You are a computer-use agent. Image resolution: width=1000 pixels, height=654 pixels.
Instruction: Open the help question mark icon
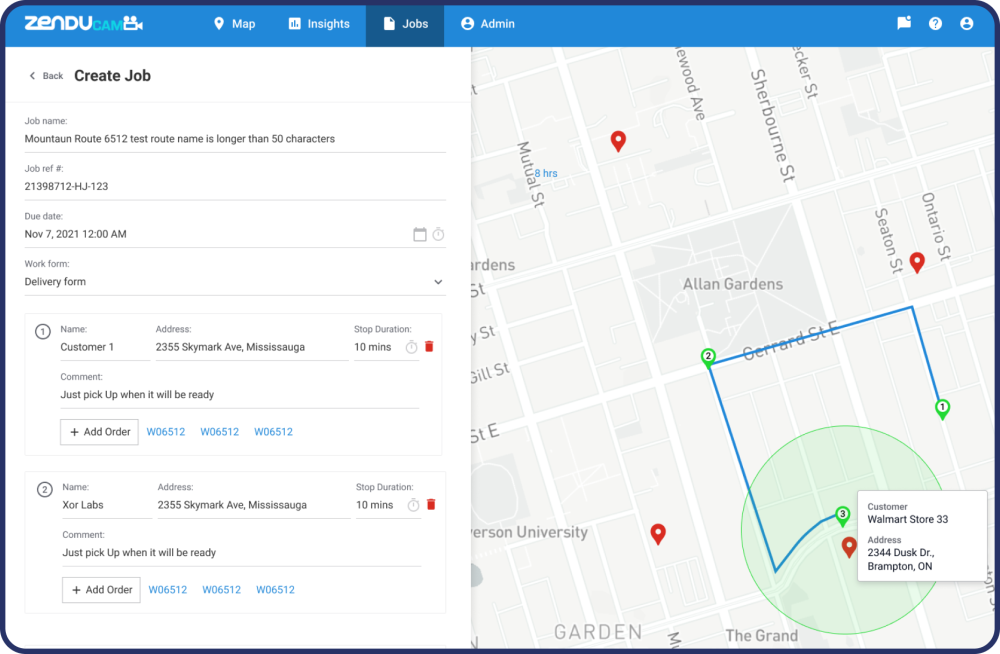tap(935, 24)
